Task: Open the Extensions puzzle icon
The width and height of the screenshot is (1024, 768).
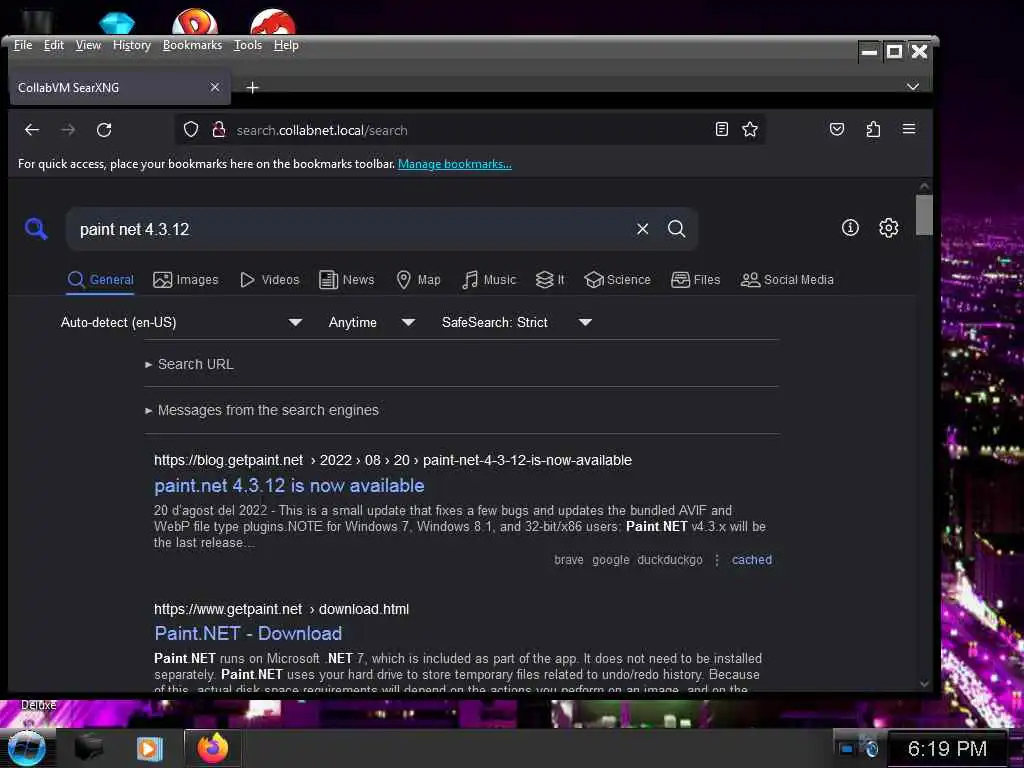Action: tap(873, 129)
